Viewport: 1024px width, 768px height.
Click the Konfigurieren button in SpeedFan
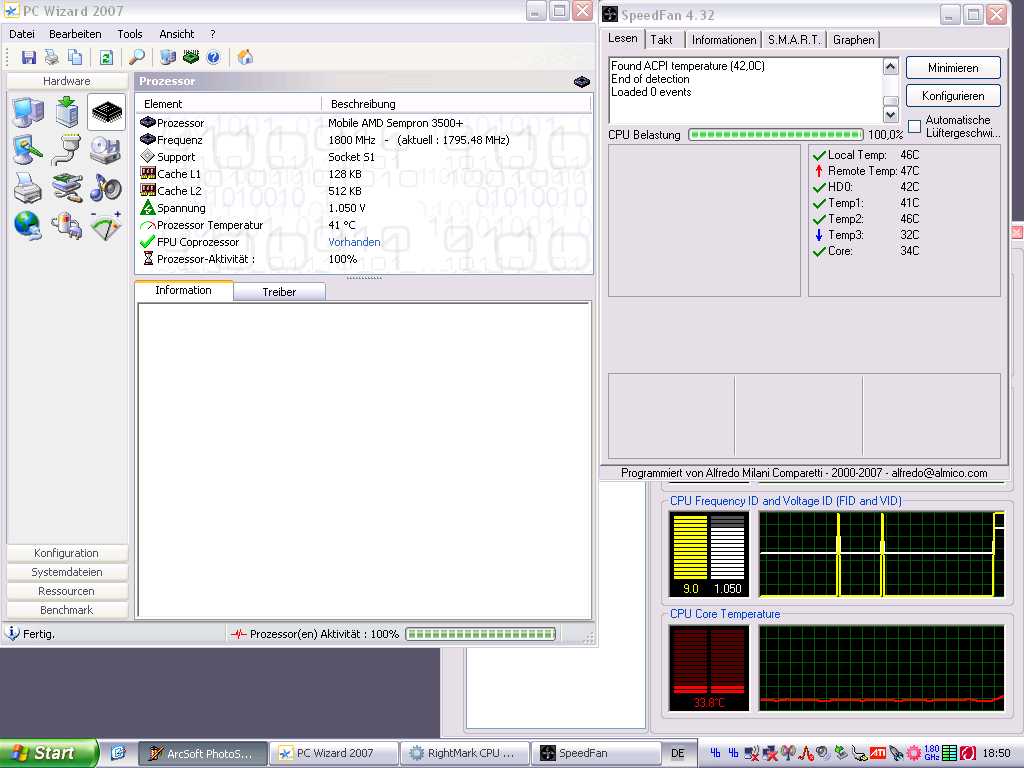[953, 96]
